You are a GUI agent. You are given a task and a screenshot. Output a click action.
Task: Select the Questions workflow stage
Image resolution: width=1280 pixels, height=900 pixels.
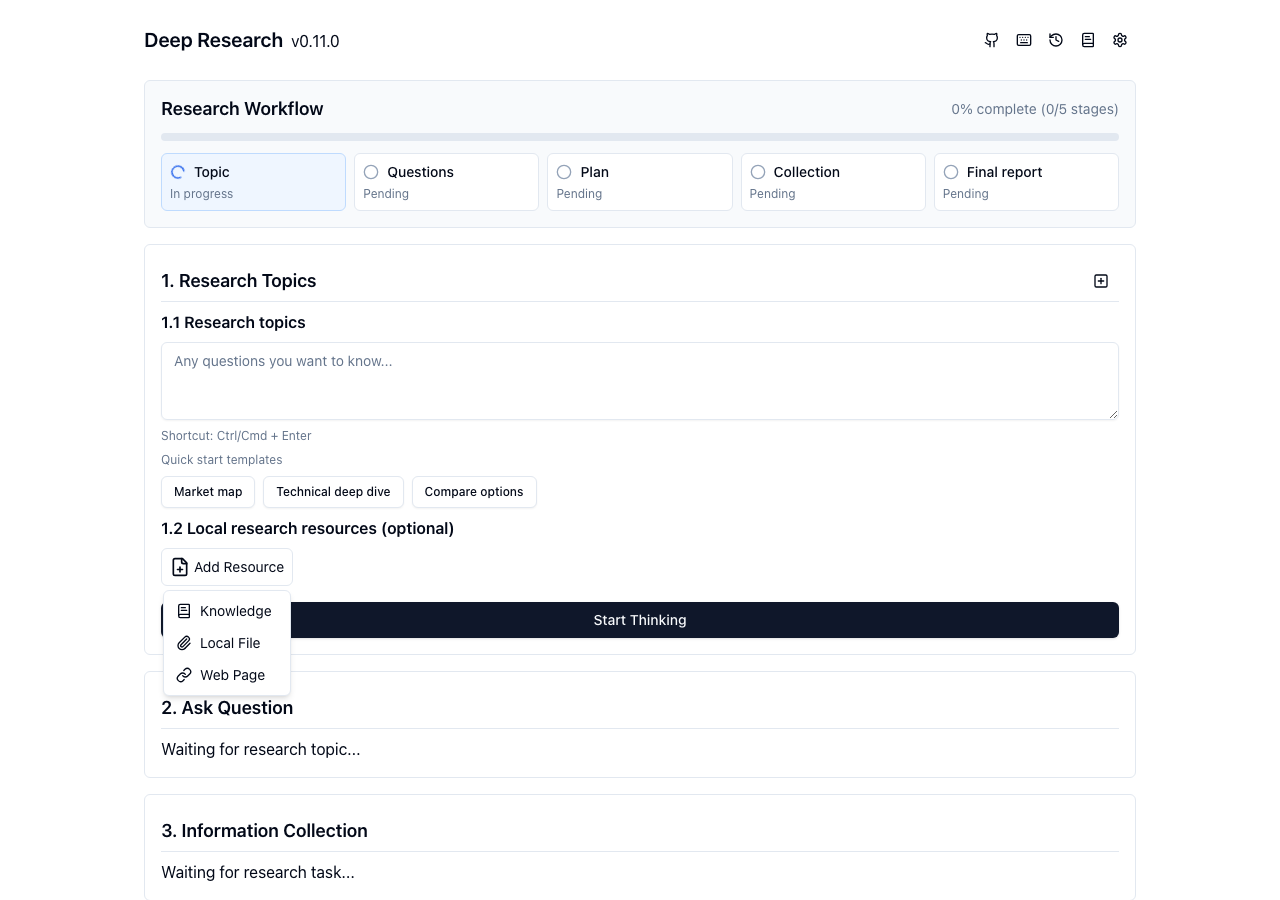click(446, 182)
